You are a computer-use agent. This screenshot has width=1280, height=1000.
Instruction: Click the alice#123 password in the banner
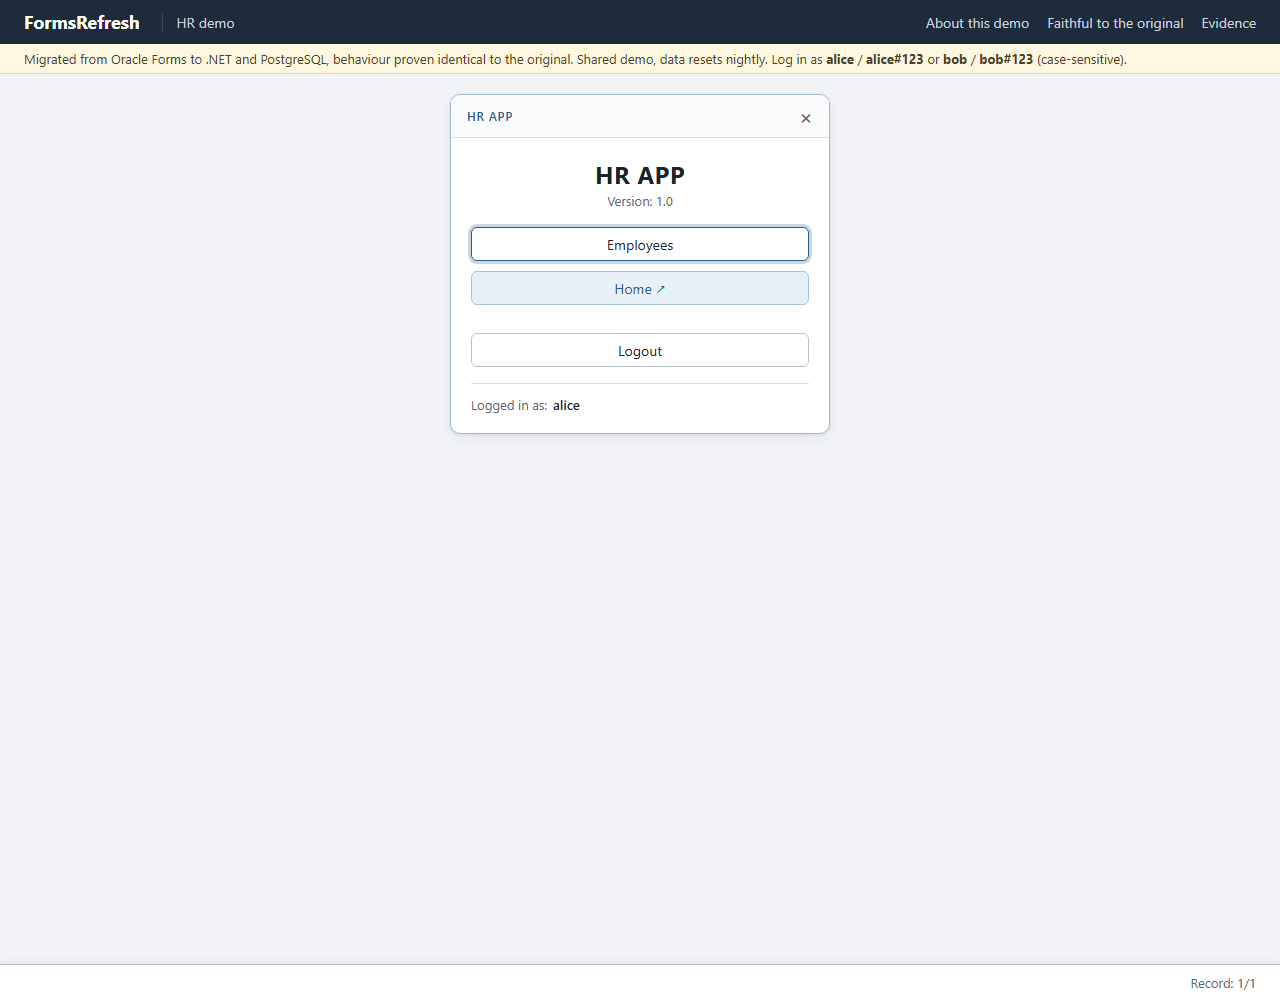pos(895,59)
